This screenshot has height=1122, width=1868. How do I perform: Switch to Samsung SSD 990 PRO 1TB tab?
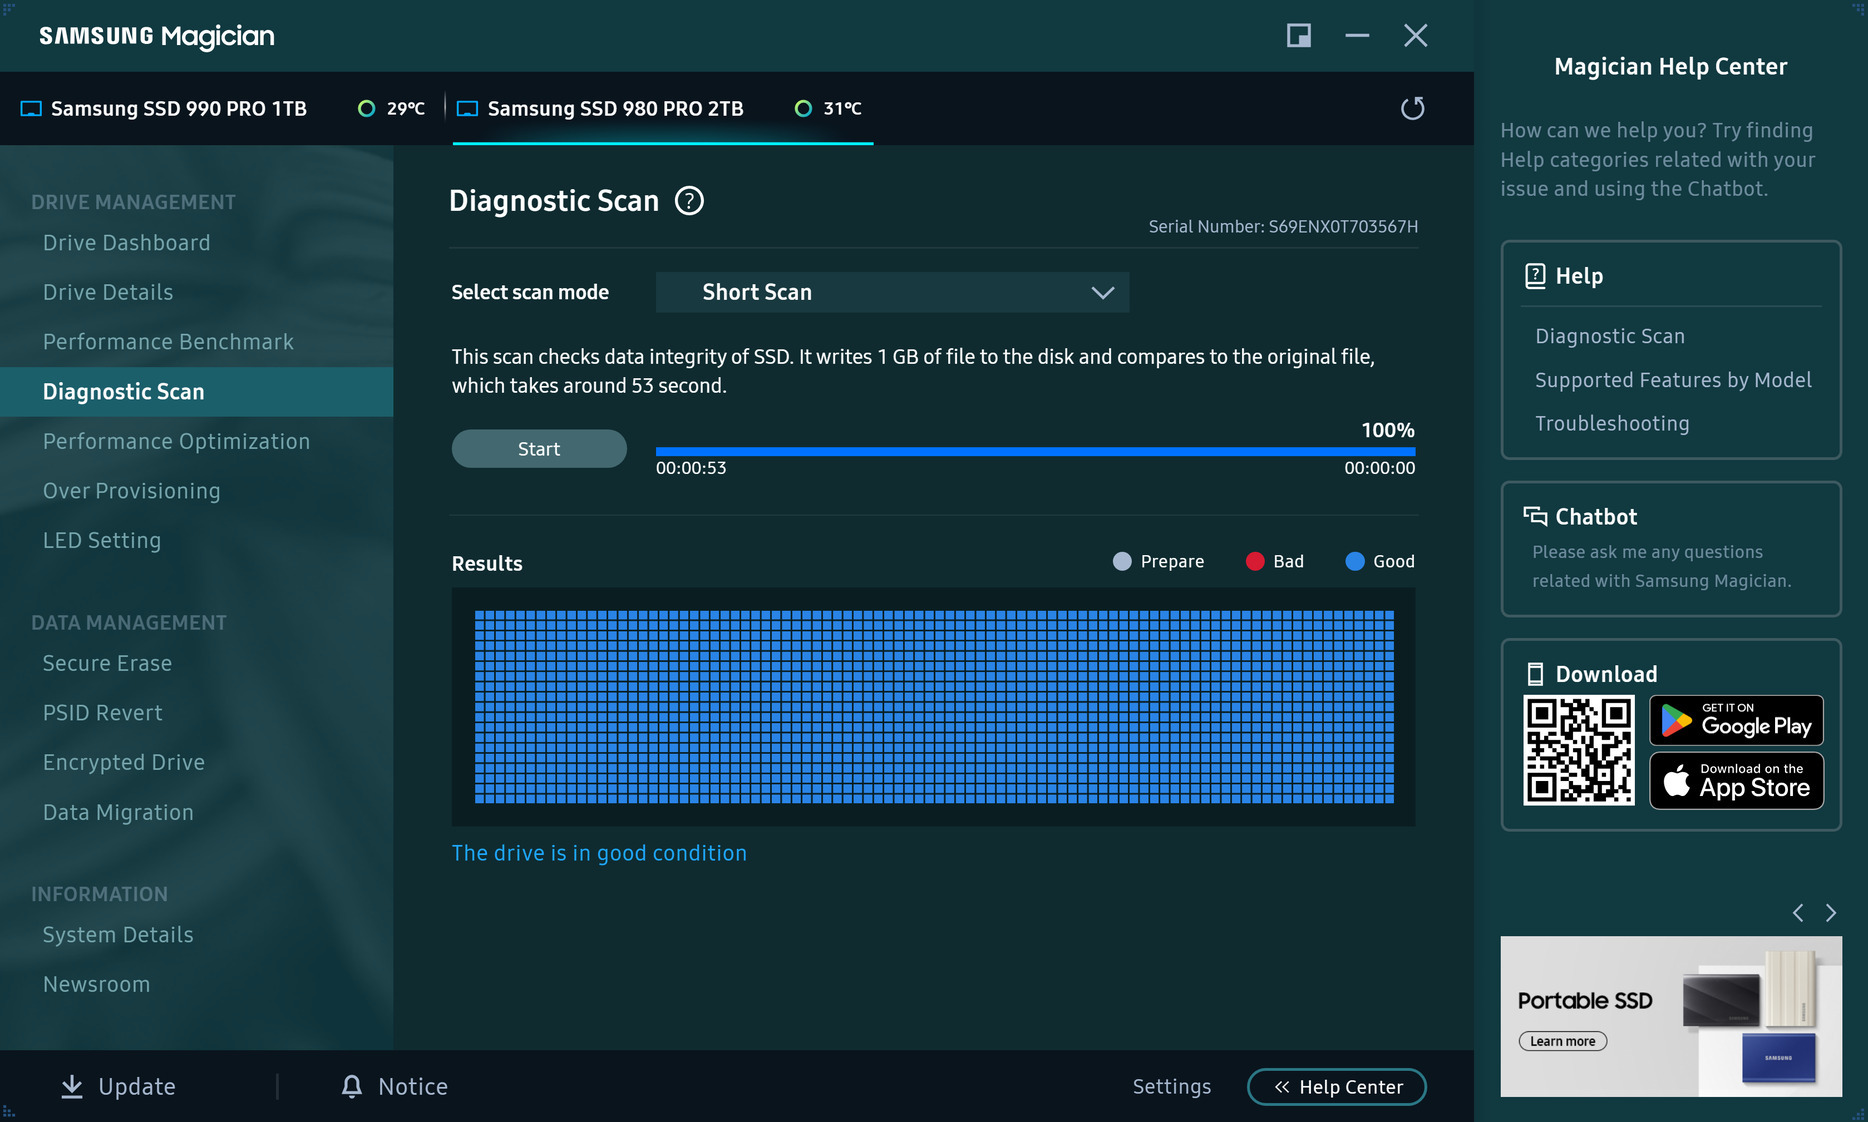point(223,108)
